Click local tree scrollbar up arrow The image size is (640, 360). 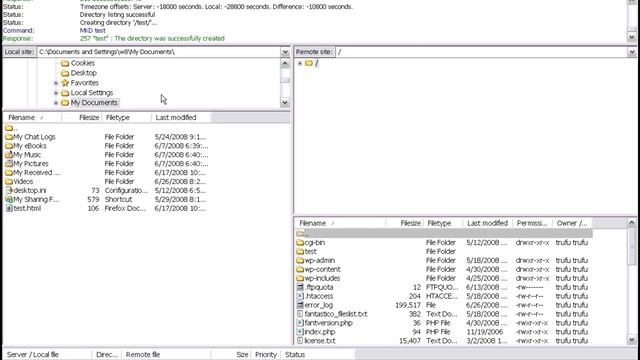point(285,63)
